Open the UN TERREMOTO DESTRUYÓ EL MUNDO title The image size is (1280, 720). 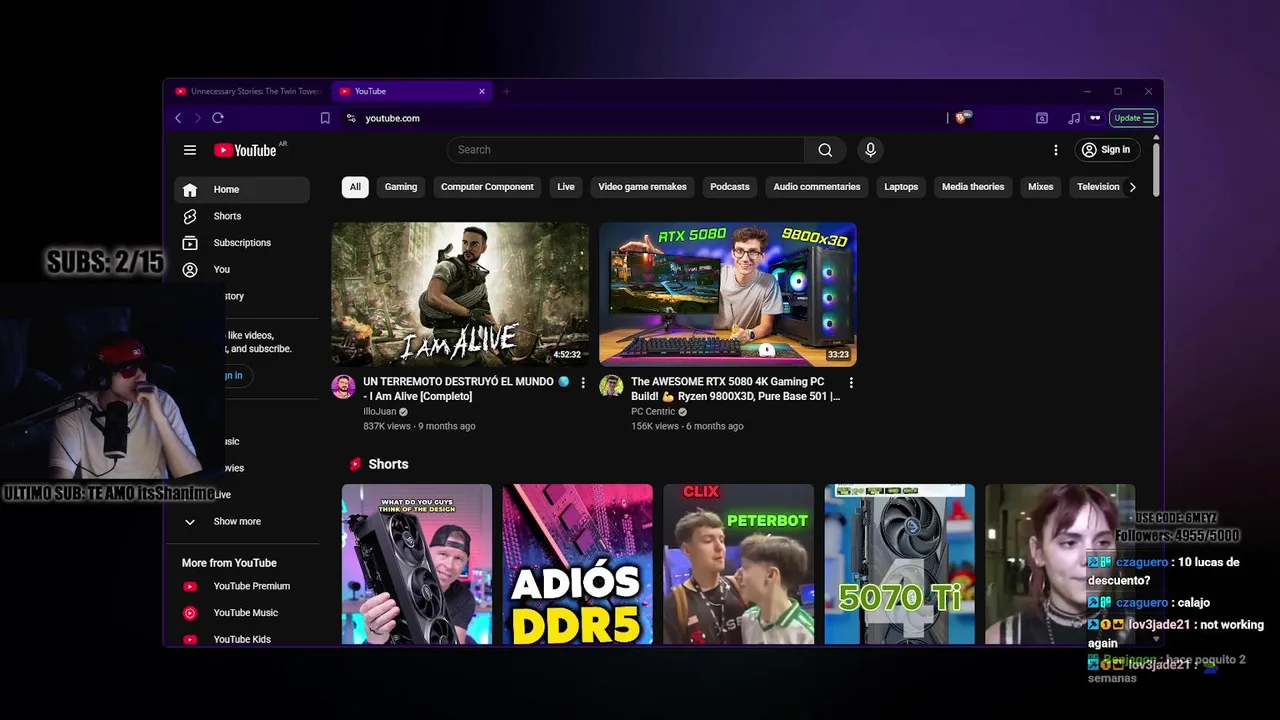[x=466, y=389]
